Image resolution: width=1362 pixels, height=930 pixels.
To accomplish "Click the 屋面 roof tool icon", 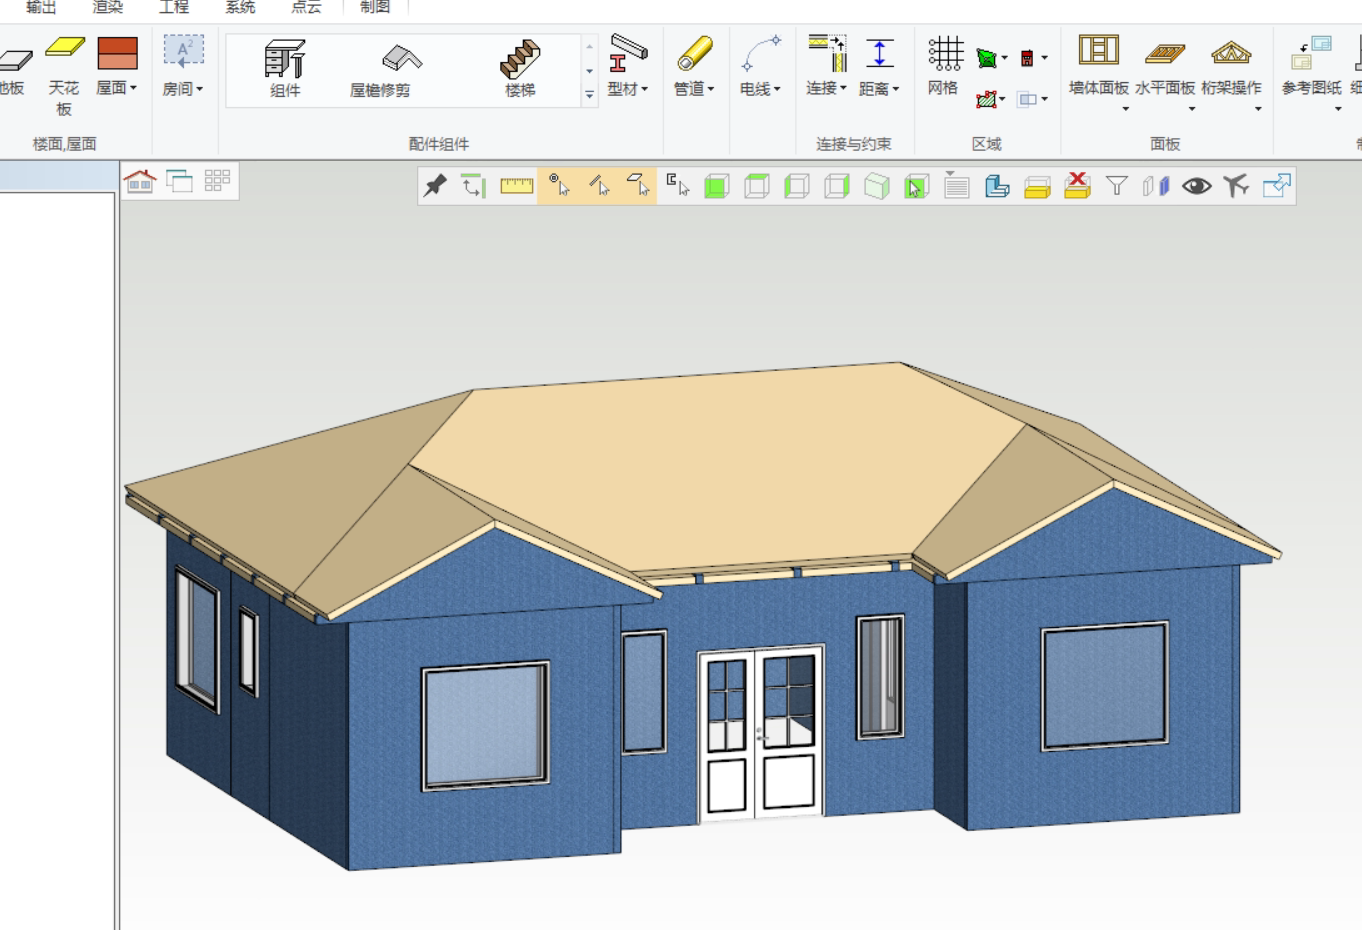I will click(x=117, y=53).
